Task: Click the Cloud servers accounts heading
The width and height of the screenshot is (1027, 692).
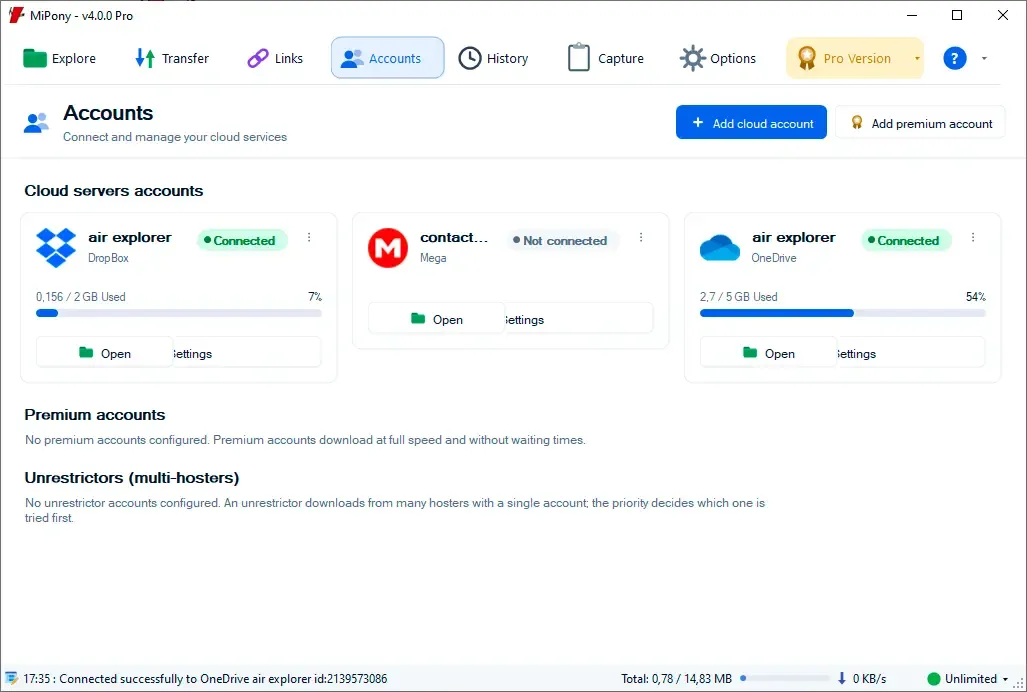Action: point(114,191)
